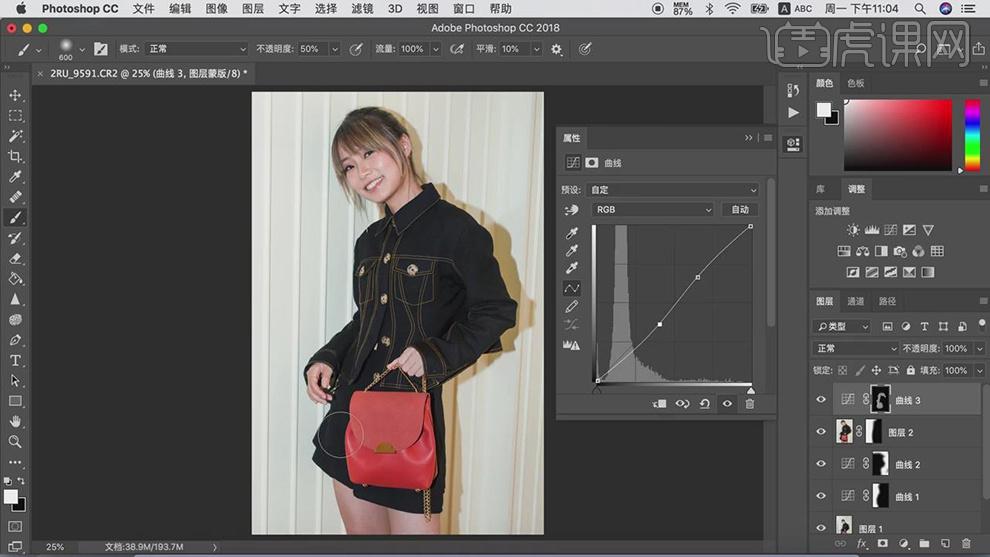This screenshot has height=557, width=990.
Task: Select the Rectangular Marquee tool
Action: tap(15, 116)
